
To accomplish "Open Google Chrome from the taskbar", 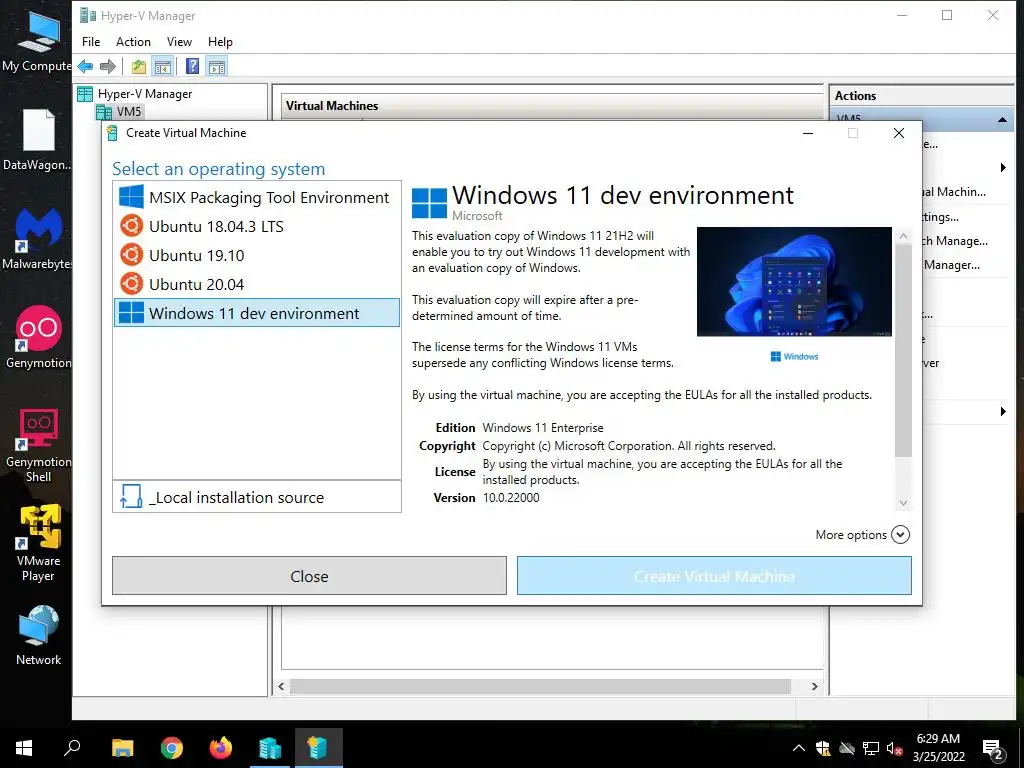I will pyautogui.click(x=172, y=748).
